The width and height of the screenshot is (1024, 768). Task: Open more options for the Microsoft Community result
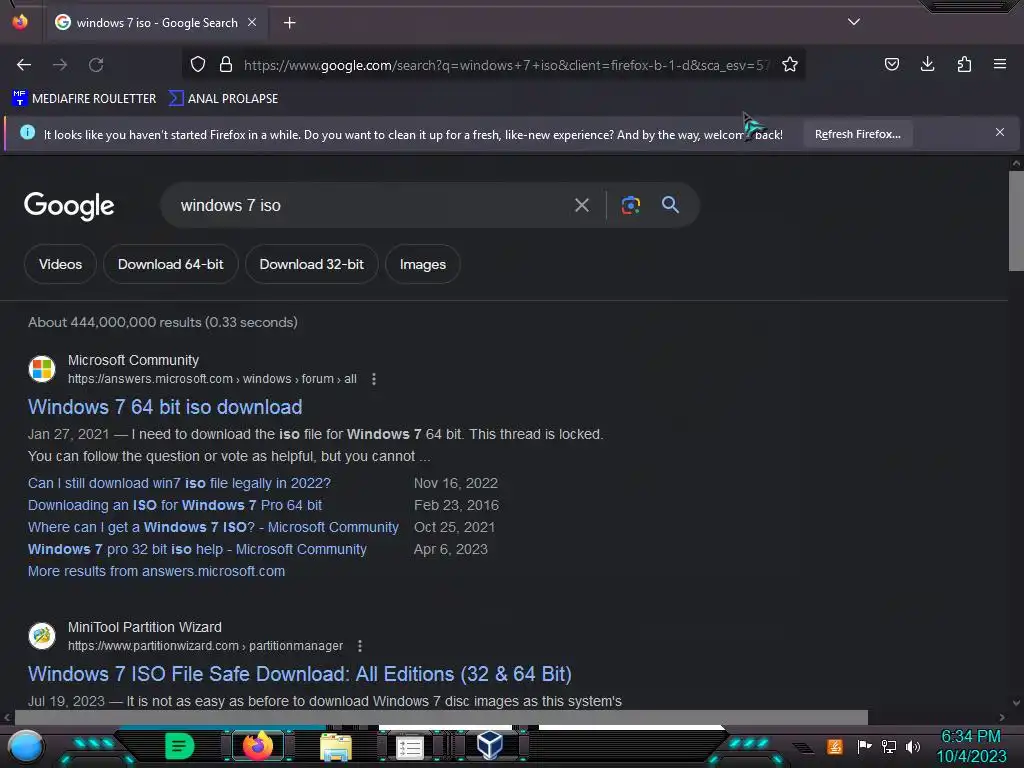374,379
